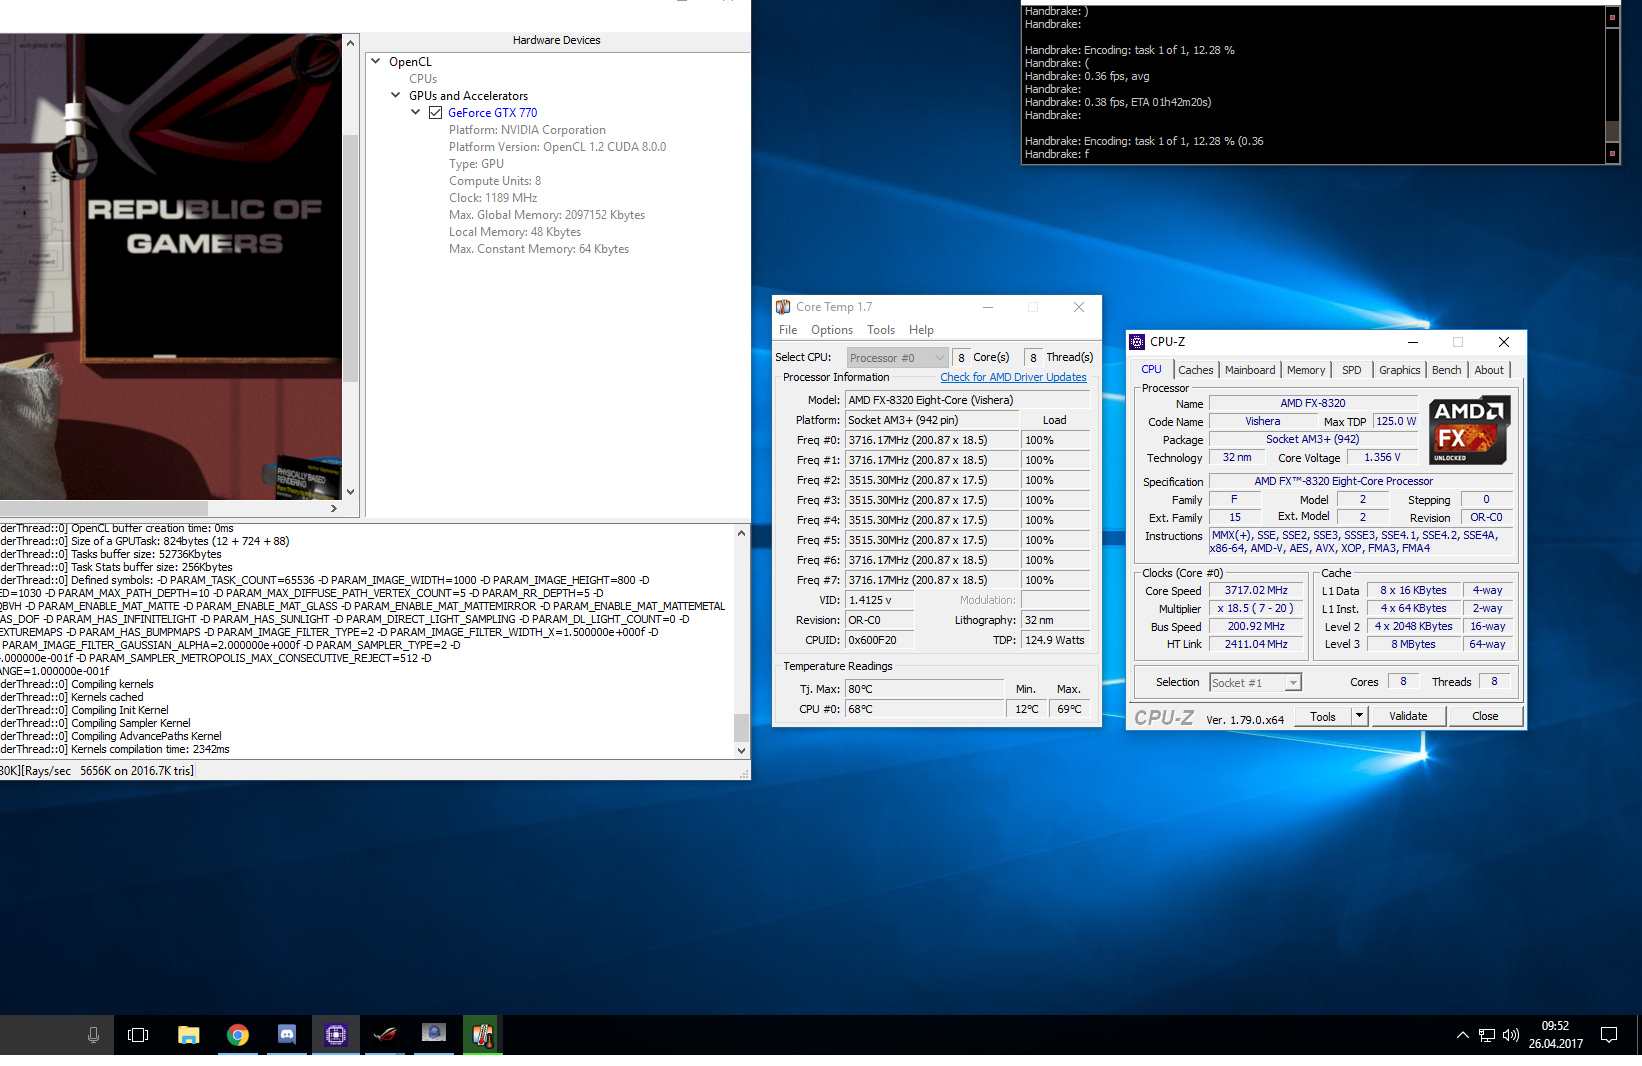
Task: Click the render view scroll-up arrow
Action: pyautogui.click(x=350, y=43)
